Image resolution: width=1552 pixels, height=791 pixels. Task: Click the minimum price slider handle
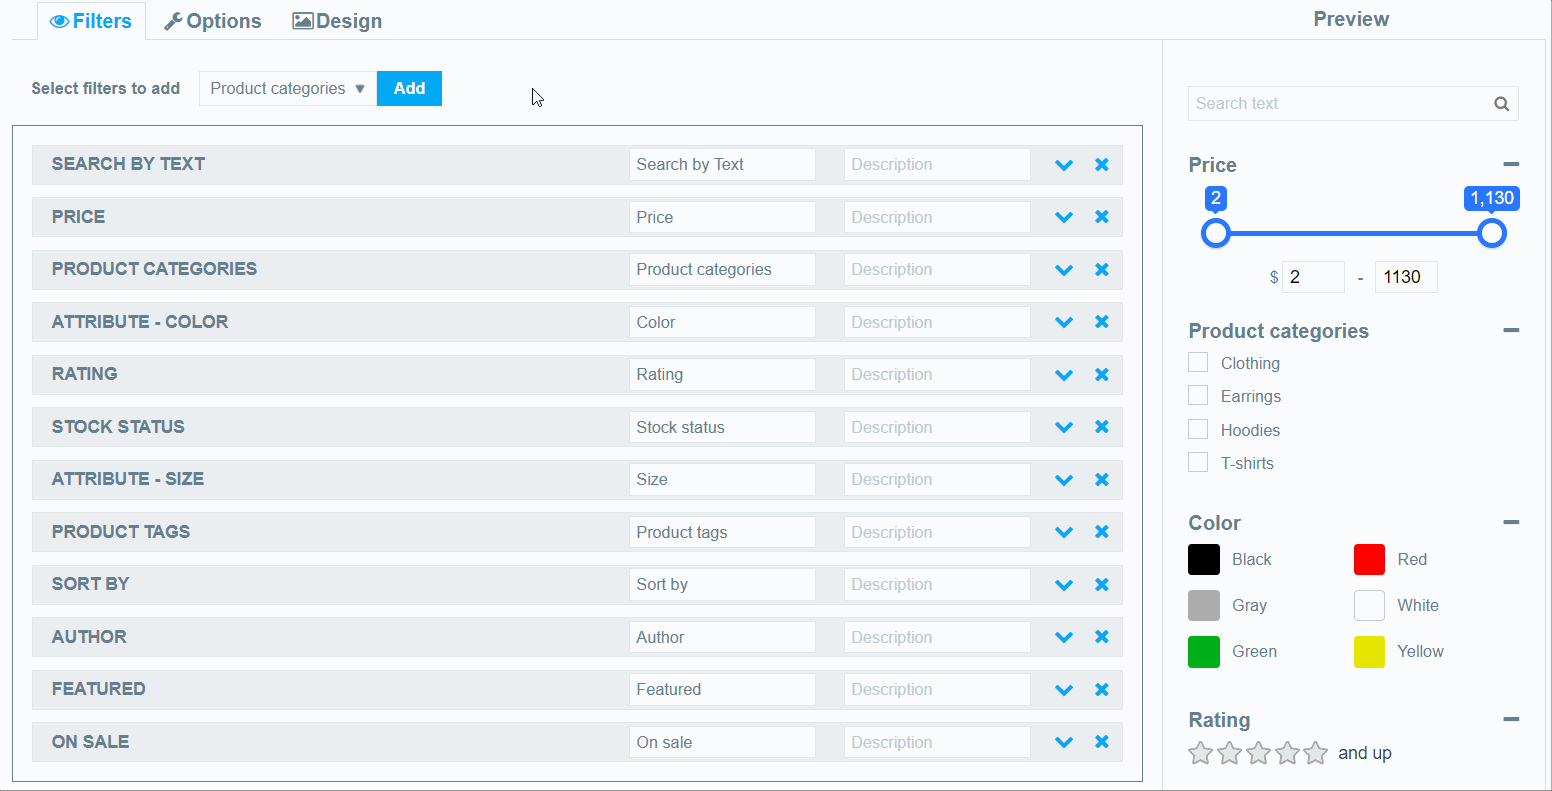coord(1215,233)
